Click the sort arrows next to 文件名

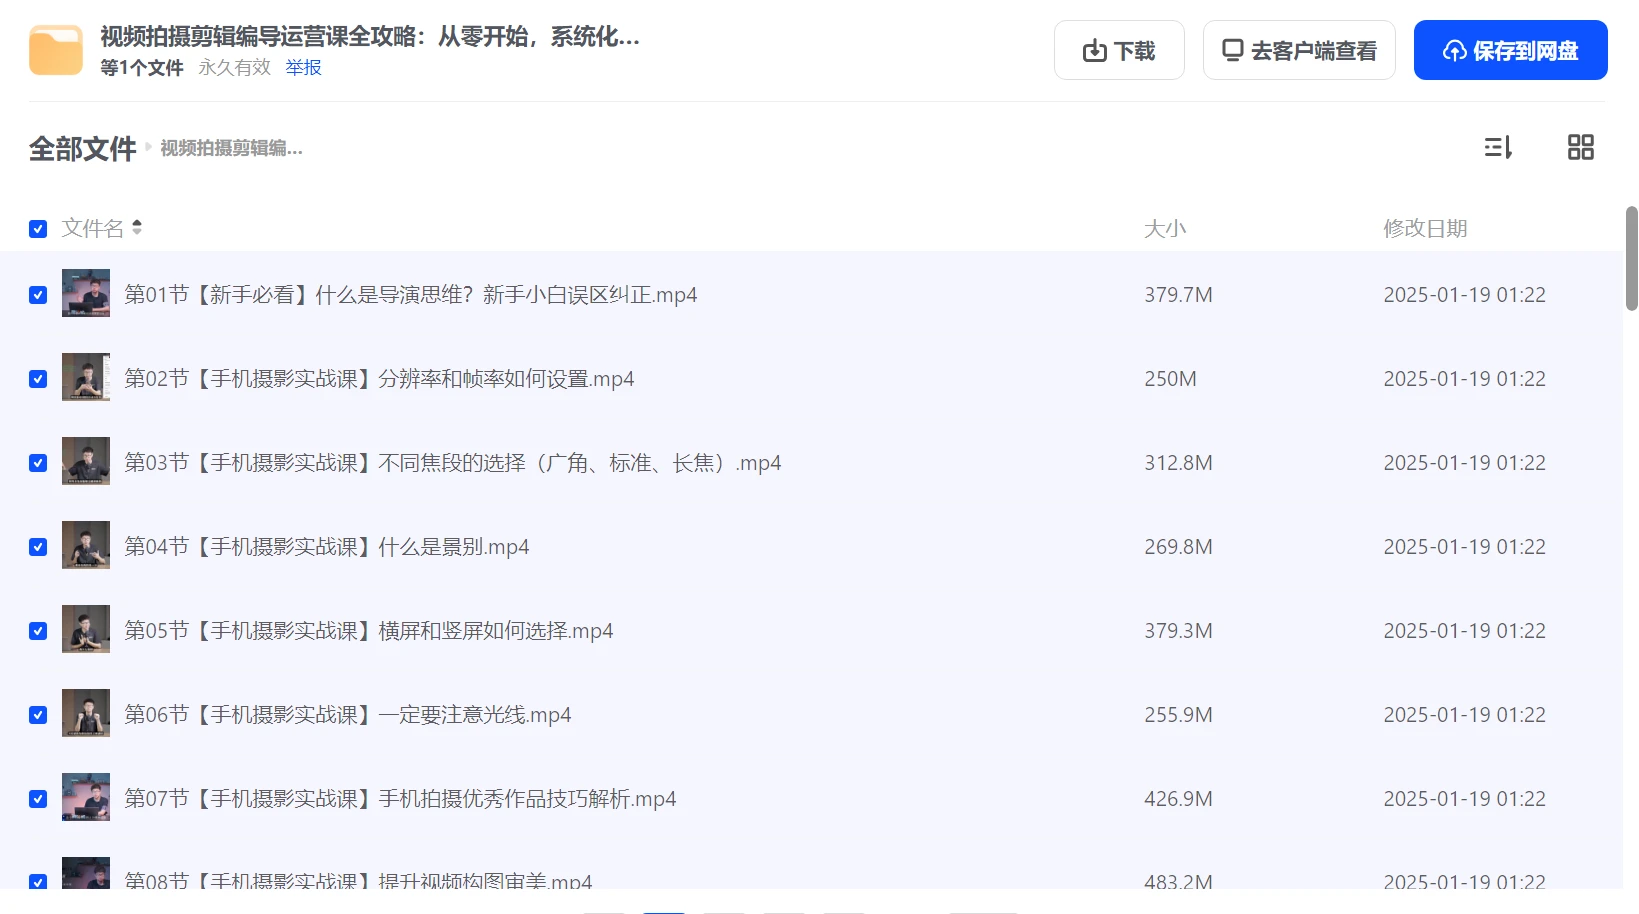(137, 227)
